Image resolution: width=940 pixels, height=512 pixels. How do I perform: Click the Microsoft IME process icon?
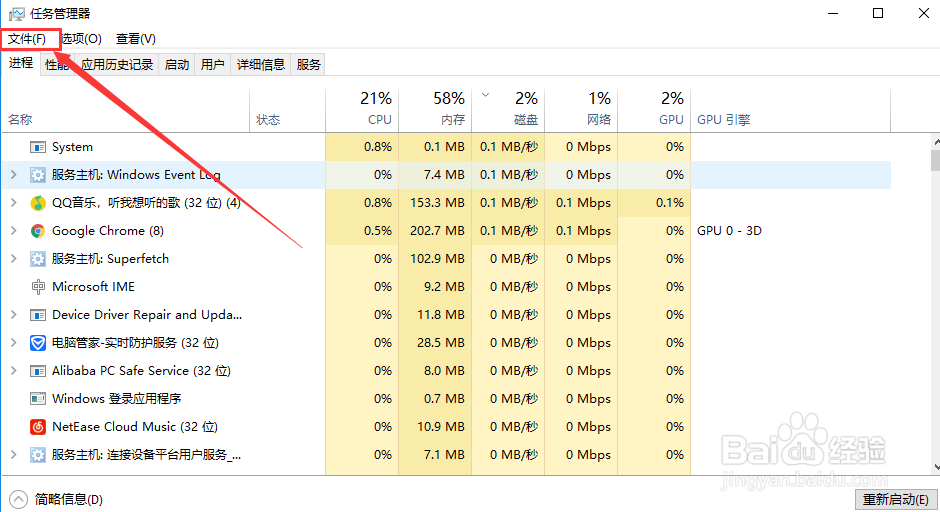(x=38, y=287)
